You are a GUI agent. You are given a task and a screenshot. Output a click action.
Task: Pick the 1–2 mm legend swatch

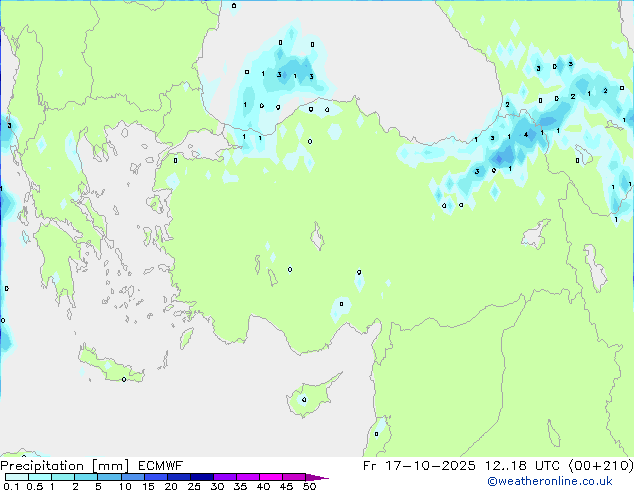tap(63, 477)
